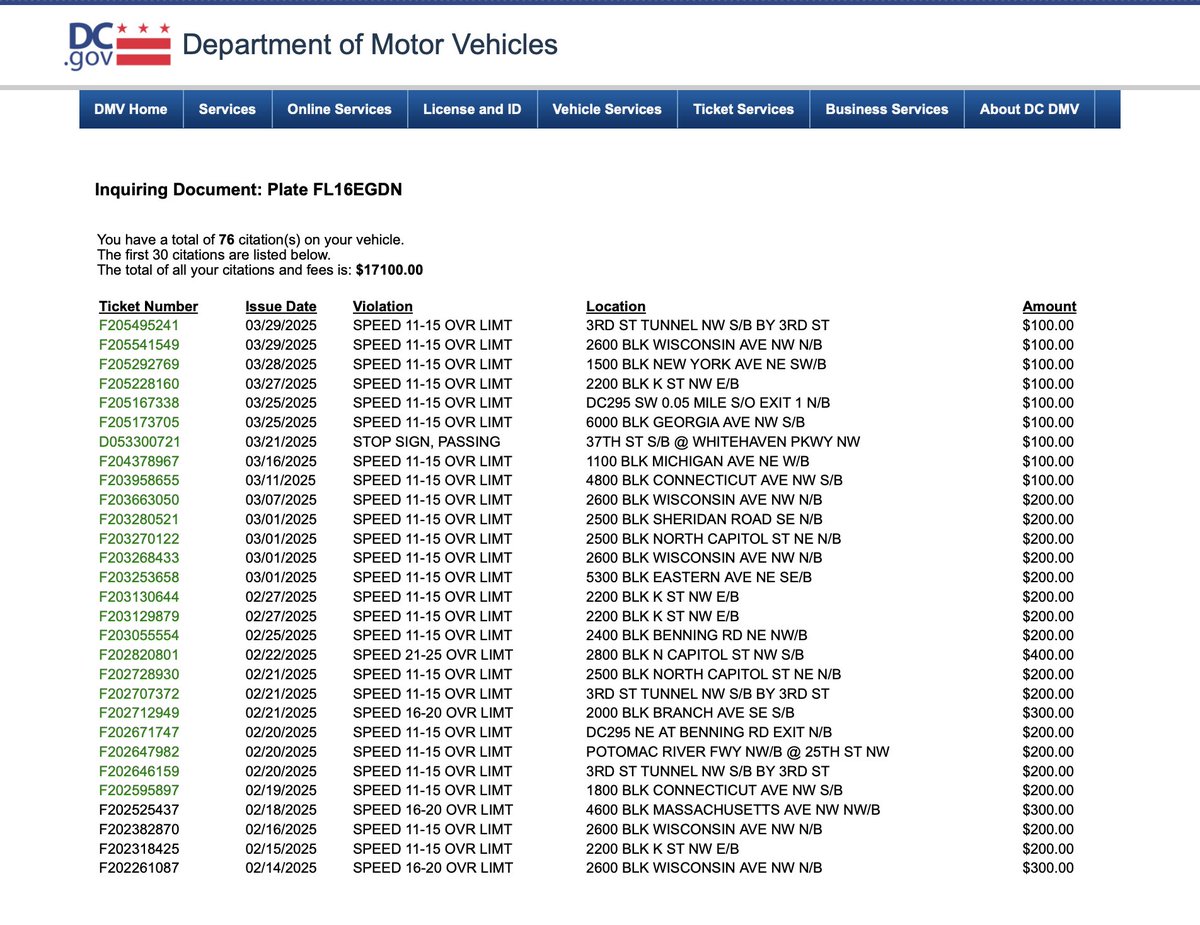Open About DC DMV menu
This screenshot has width=1200, height=925.
click(x=1029, y=109)
